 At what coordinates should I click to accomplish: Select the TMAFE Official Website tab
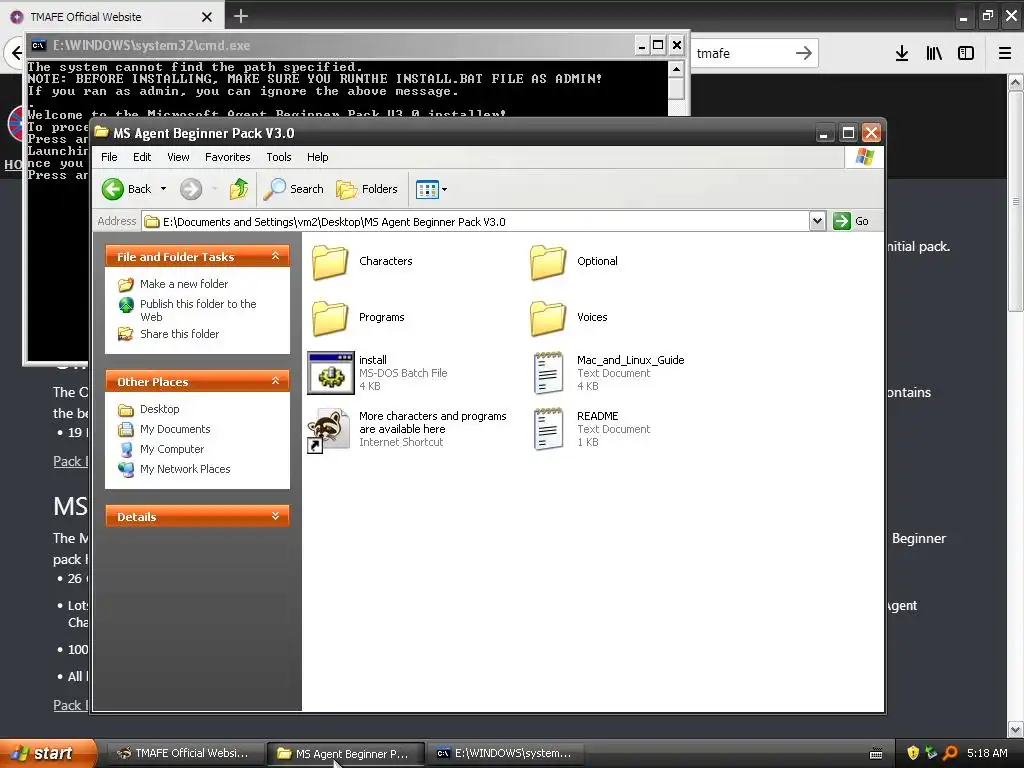tap(112, 16)
